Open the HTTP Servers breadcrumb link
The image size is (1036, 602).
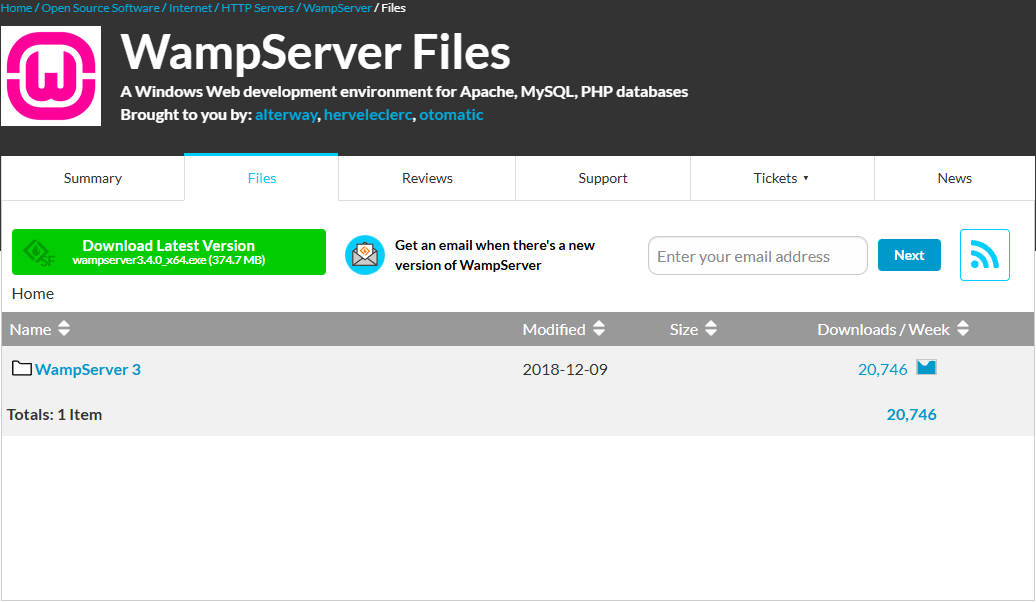coord(258,8)
